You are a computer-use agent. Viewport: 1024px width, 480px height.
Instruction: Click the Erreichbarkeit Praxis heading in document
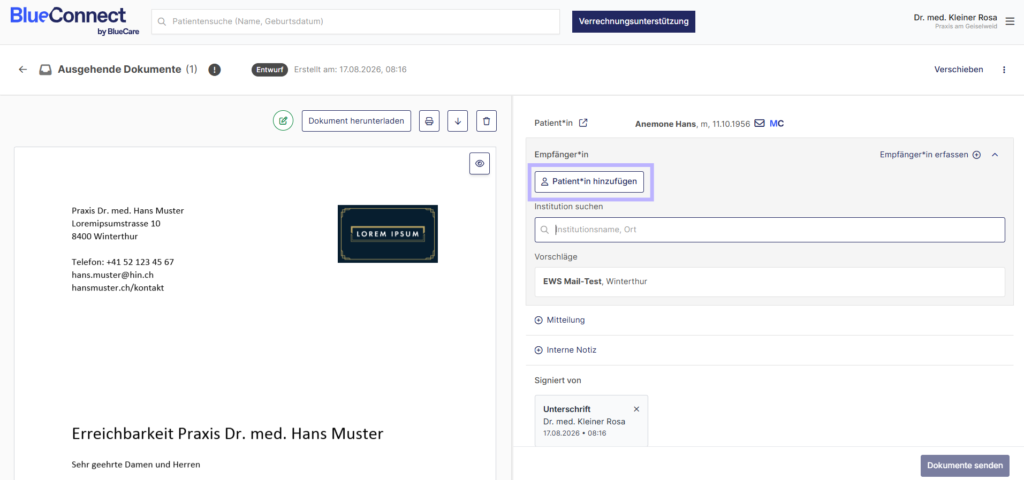coord(227,434)
